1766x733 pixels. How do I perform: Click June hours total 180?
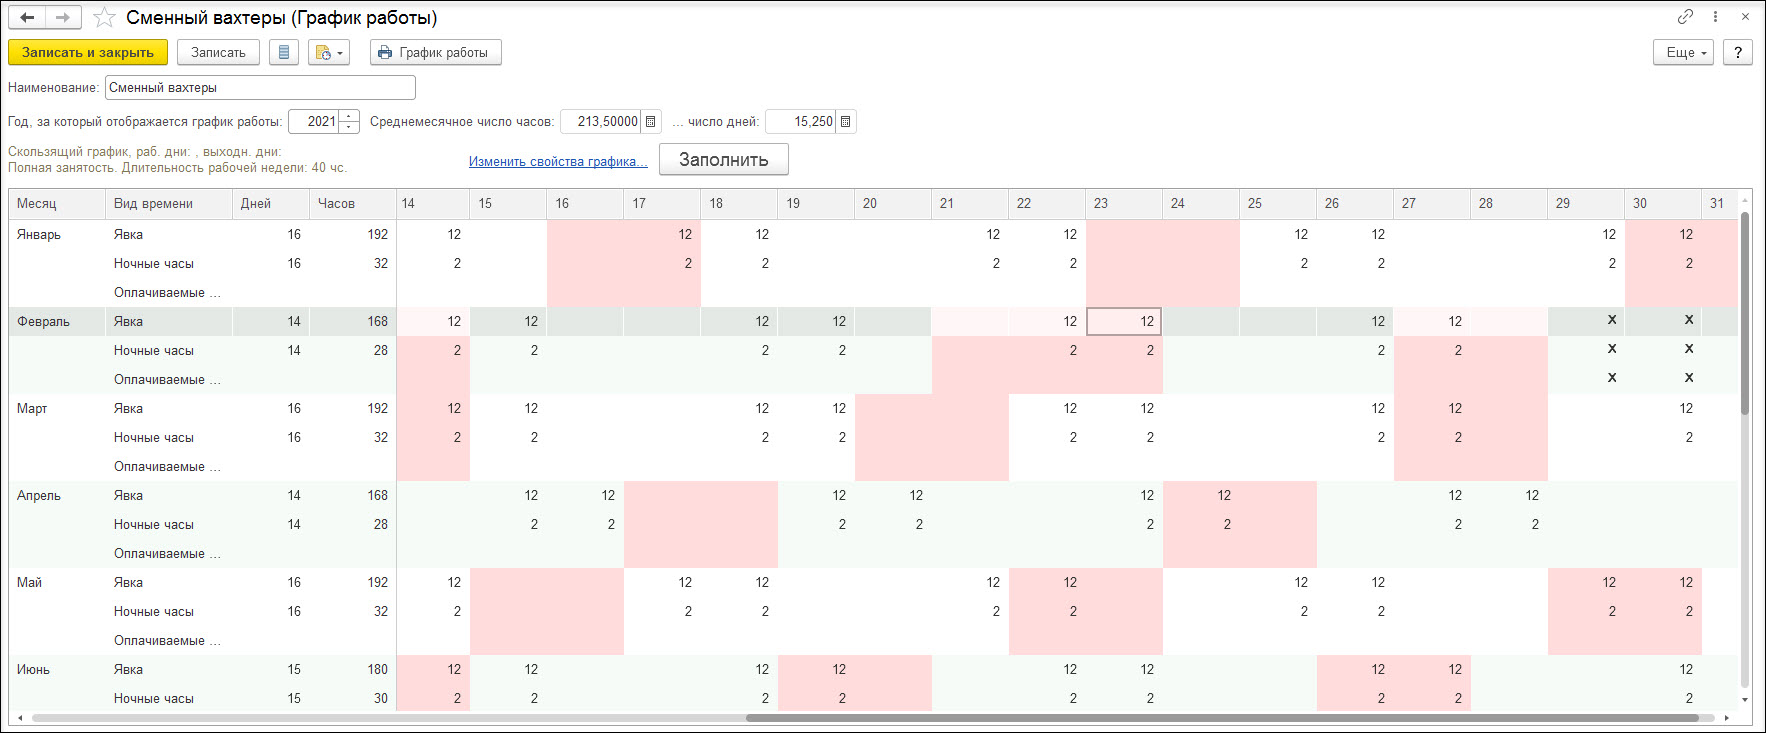(377, 669)
